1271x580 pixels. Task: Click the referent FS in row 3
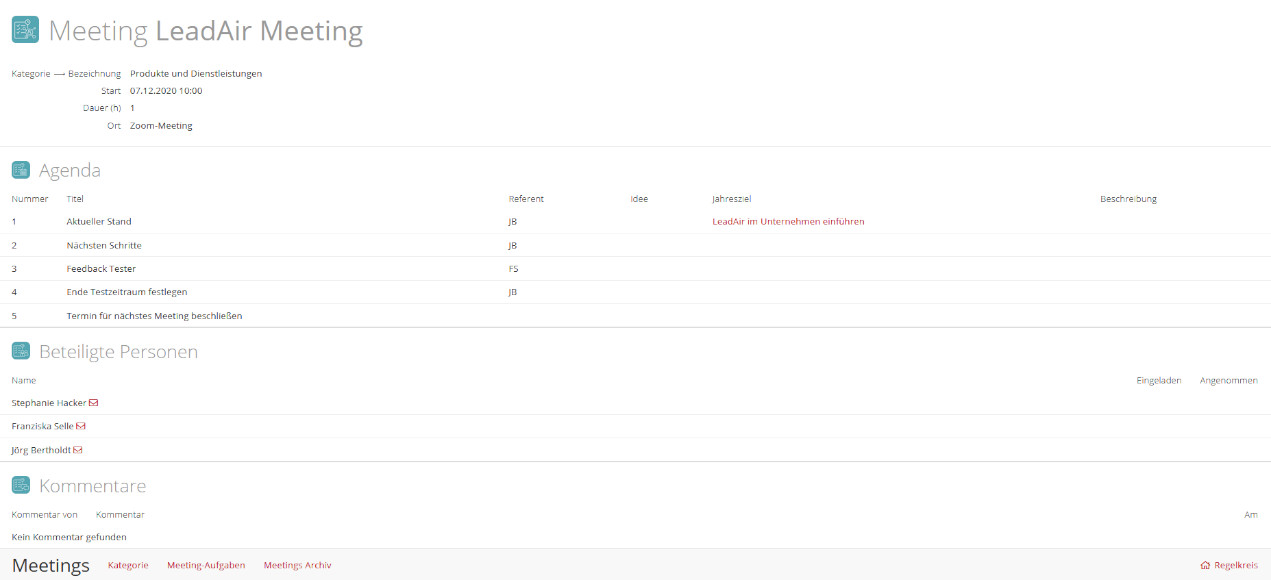pos(513,268)
